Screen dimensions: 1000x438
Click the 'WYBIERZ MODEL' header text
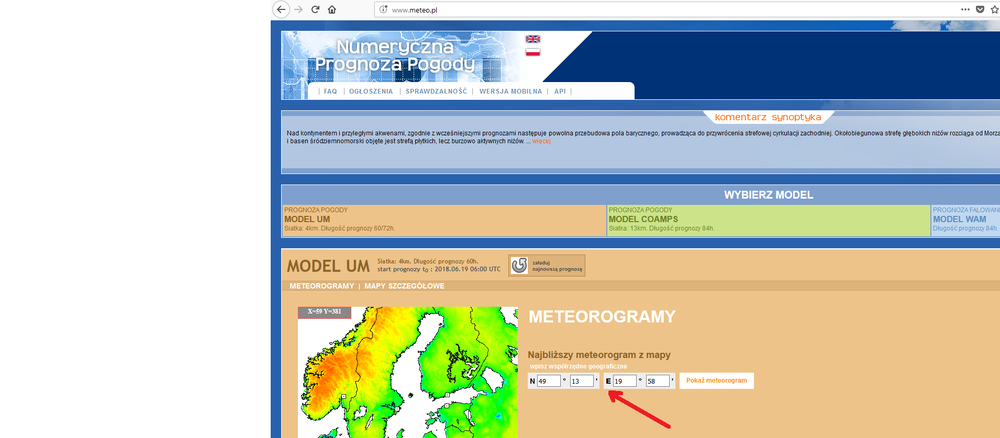(x=768, y=195)
